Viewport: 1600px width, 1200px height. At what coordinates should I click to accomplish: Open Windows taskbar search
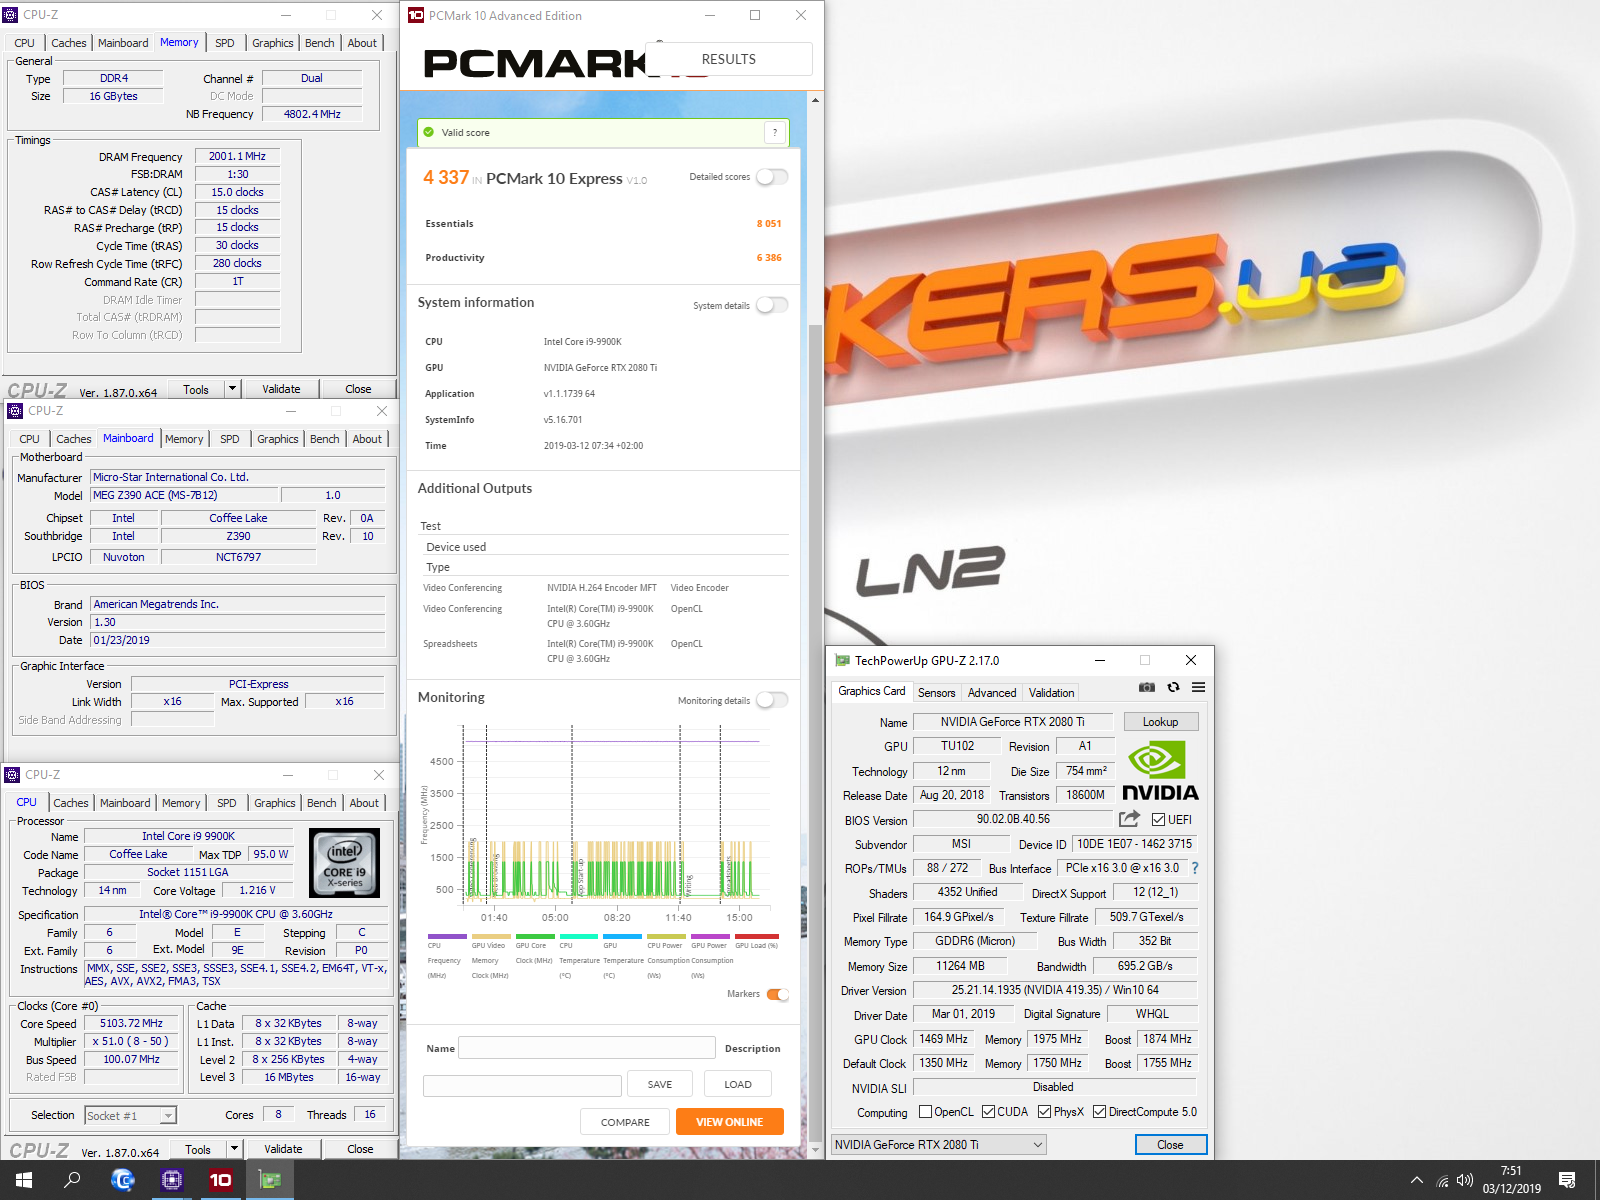pyautogui.click(x=72, y=1180)
